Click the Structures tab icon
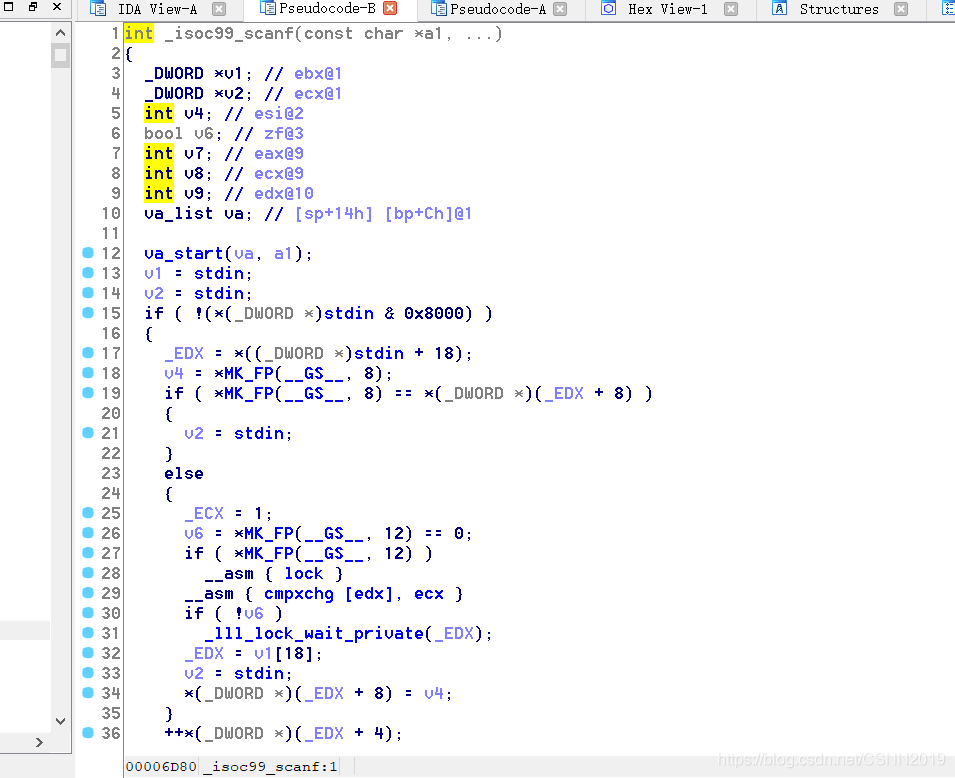The image size is (955, 778). (779, 9)
